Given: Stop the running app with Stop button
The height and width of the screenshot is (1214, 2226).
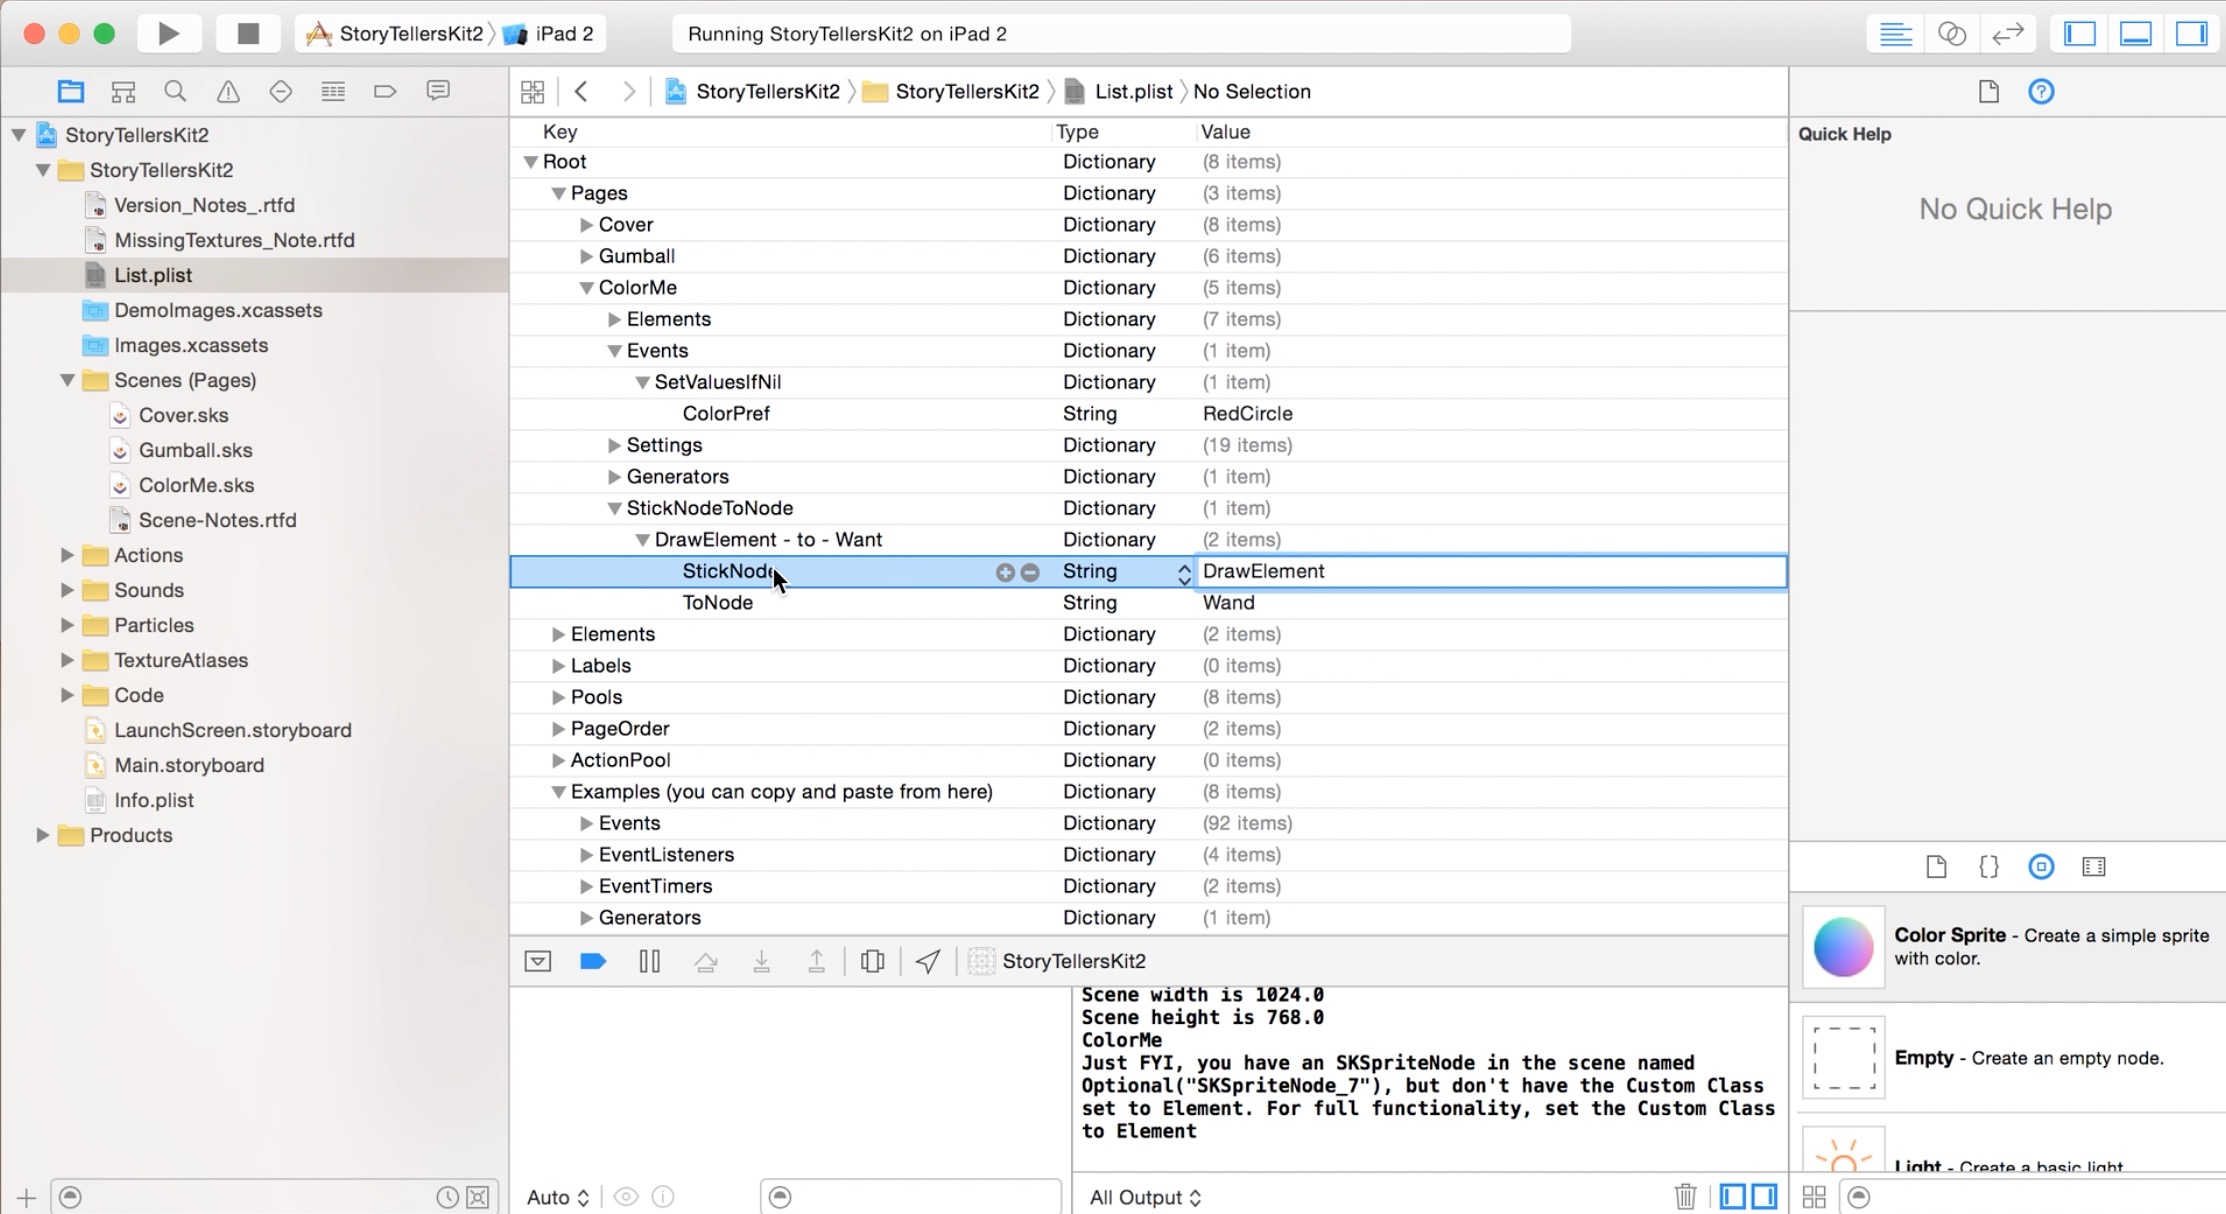Looking at the screenshot, I should tap(248, 34).
